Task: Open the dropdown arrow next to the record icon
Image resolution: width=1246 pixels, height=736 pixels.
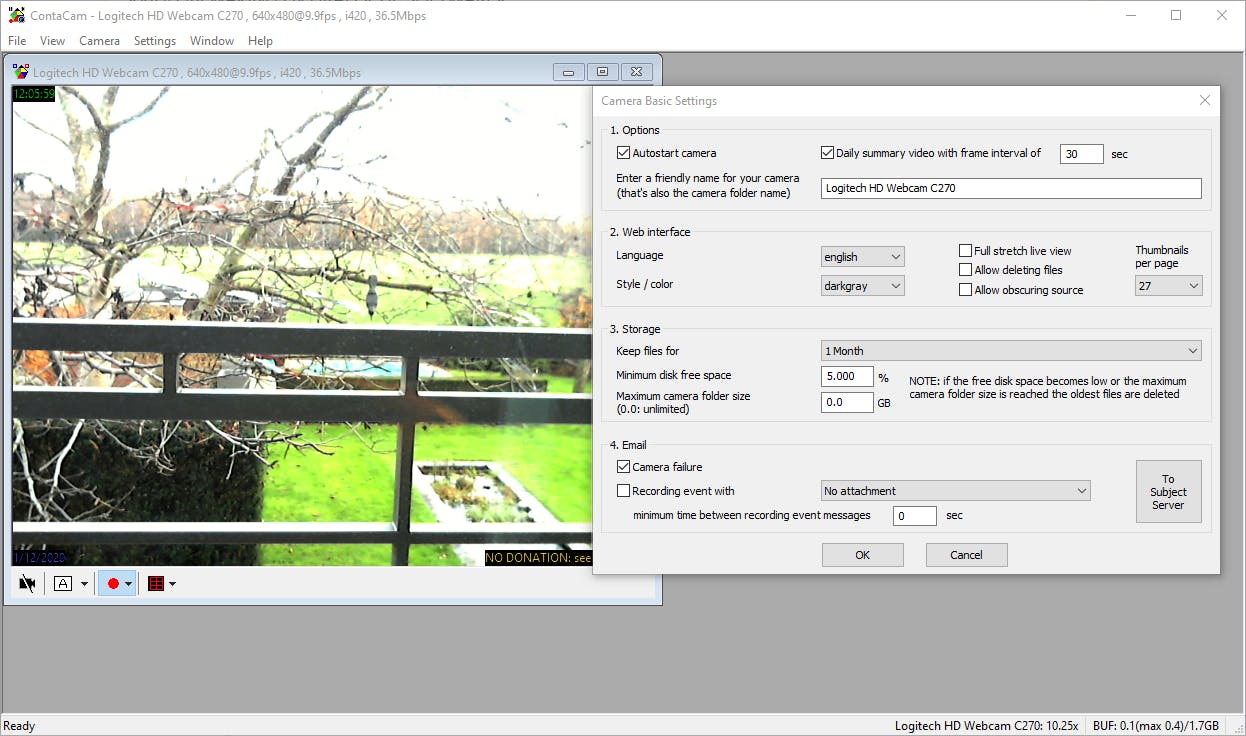Action: (x=129, y=584)
